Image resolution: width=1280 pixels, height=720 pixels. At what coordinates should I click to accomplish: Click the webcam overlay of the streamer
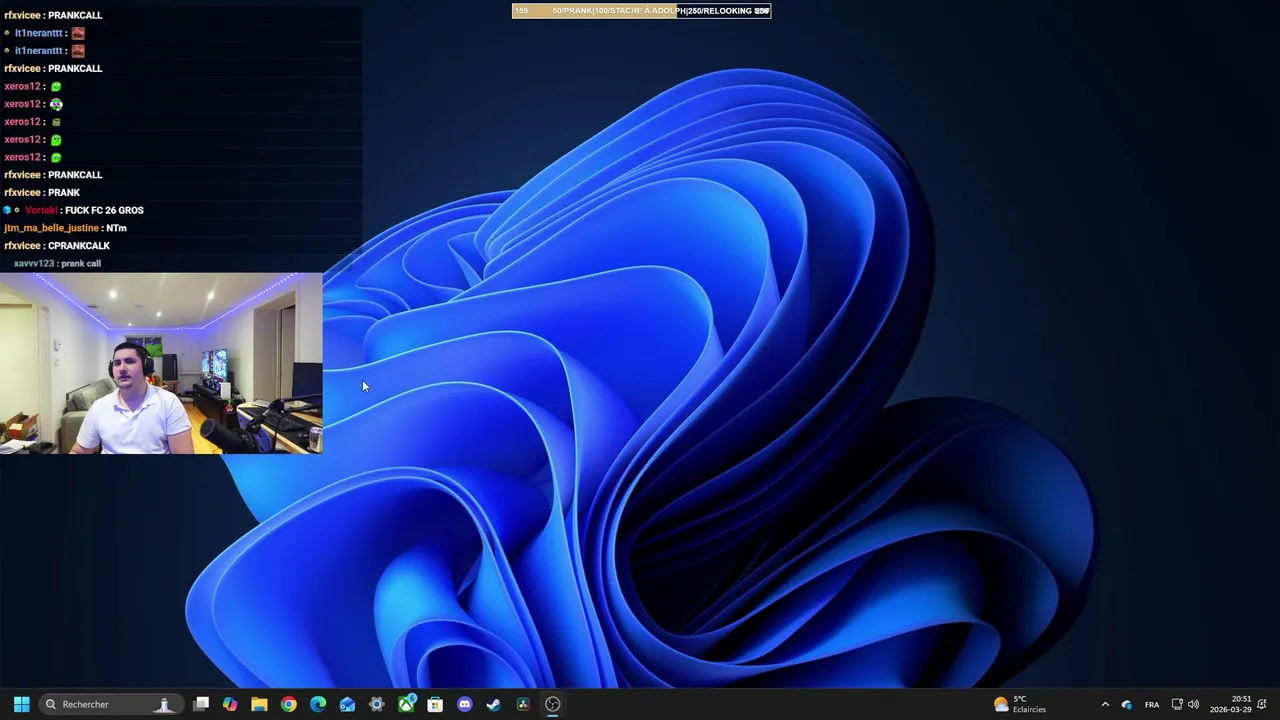(161, 363)
